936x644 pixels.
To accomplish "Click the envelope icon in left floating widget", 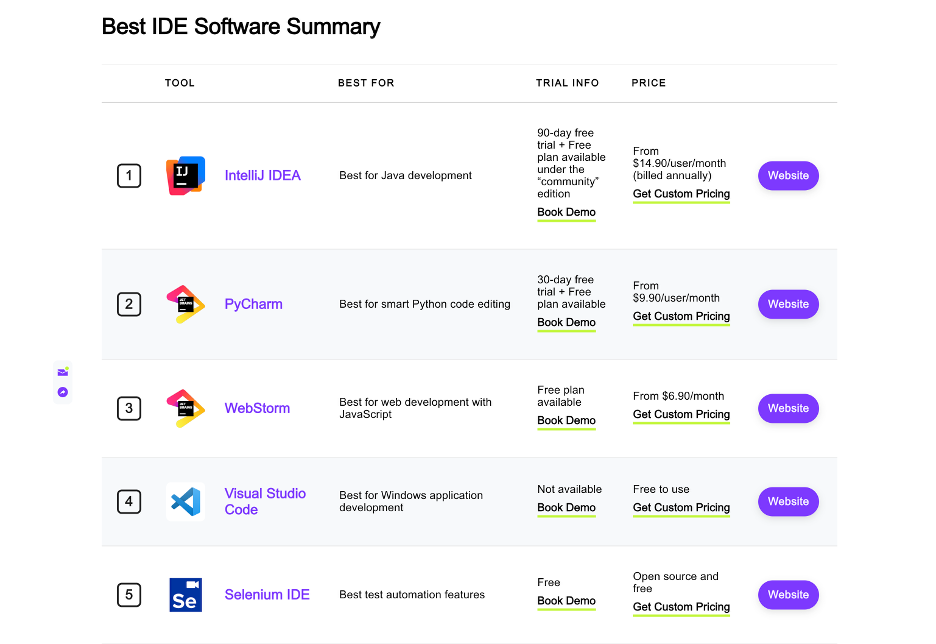I will click(x=62, y=372).
